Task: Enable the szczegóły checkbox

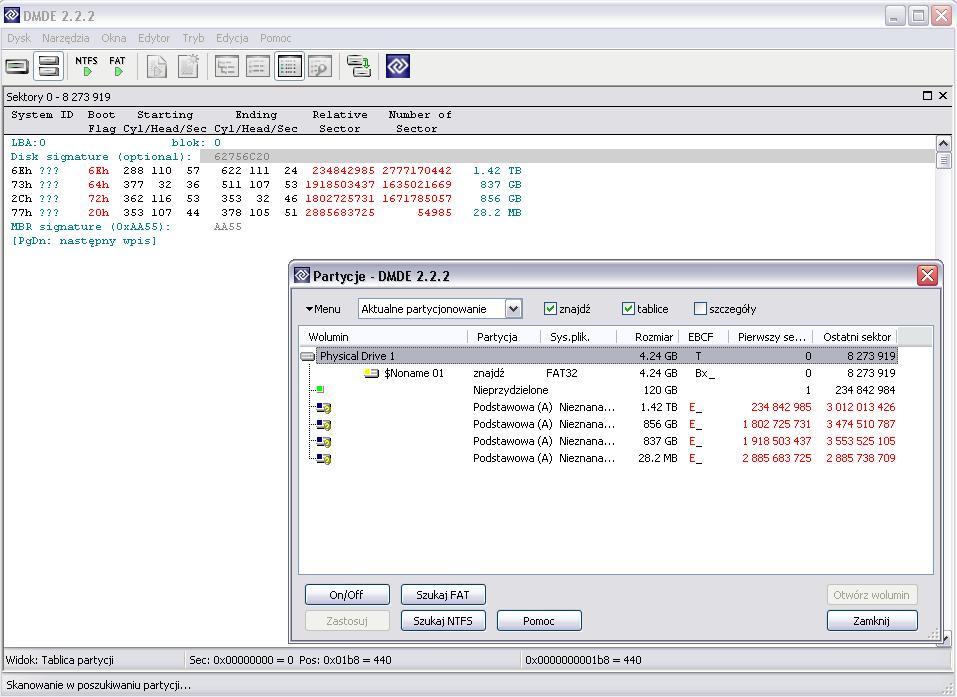Action: [x=699, y=308]
